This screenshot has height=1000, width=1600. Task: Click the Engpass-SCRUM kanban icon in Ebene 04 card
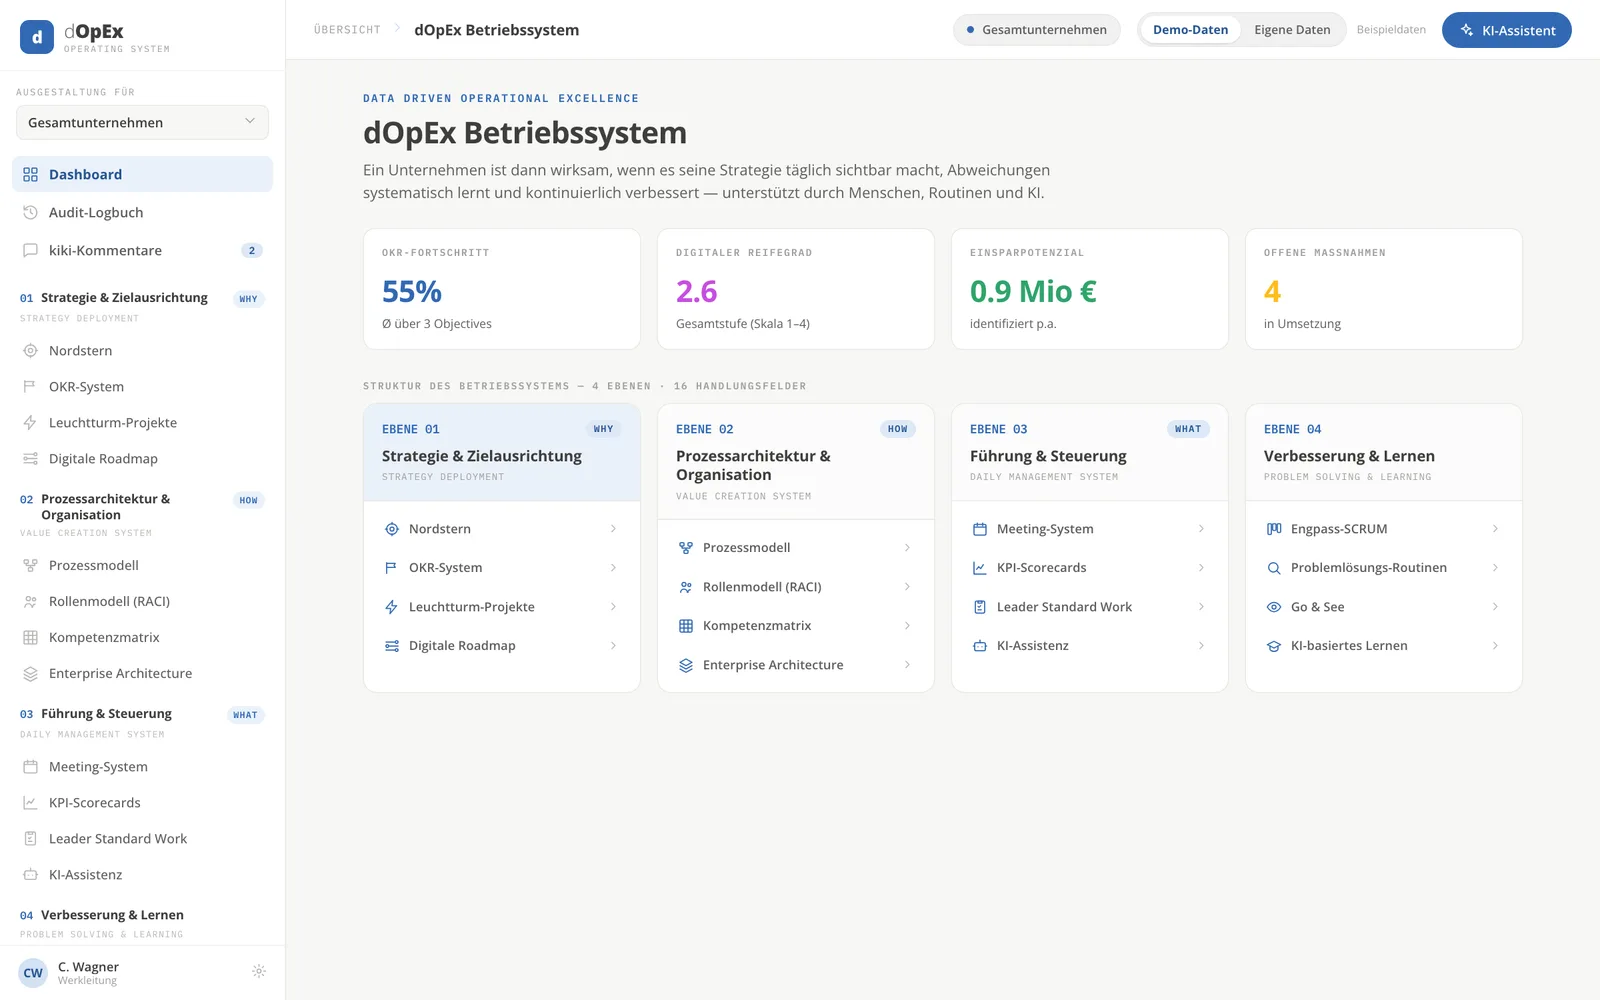coord(1274,529)
